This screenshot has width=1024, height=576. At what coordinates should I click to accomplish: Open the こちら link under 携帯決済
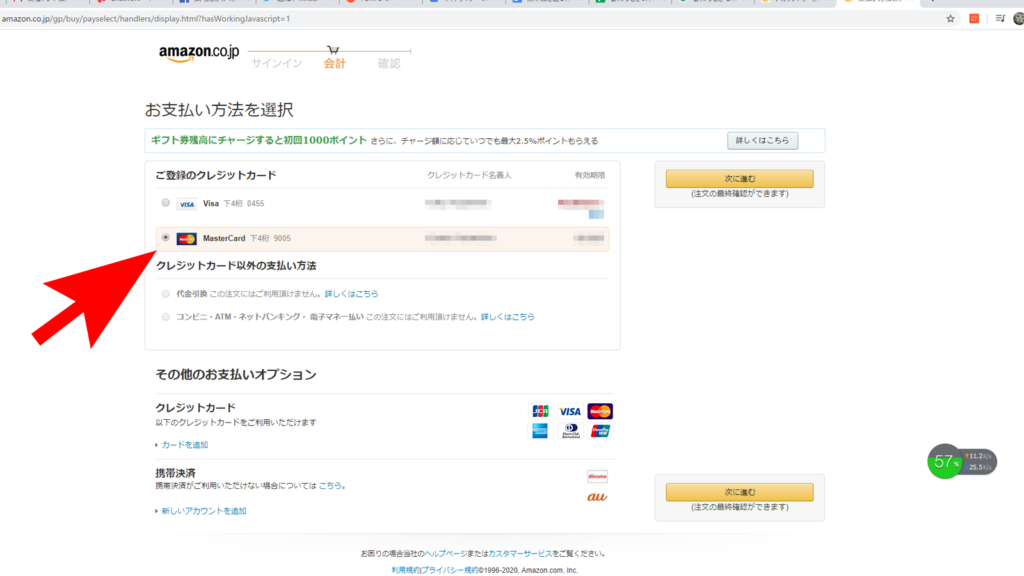click(330, 485)
